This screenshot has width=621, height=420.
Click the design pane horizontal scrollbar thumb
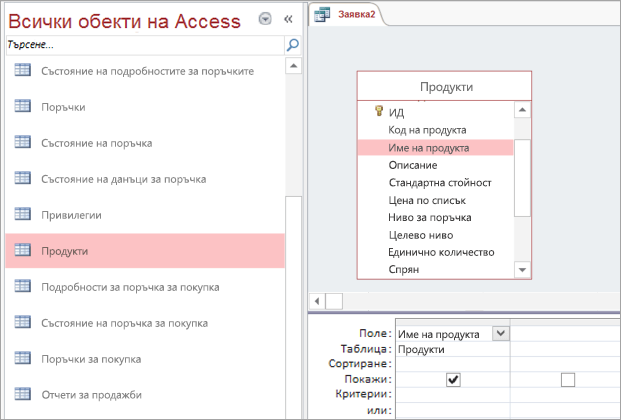tap(334, 302)
